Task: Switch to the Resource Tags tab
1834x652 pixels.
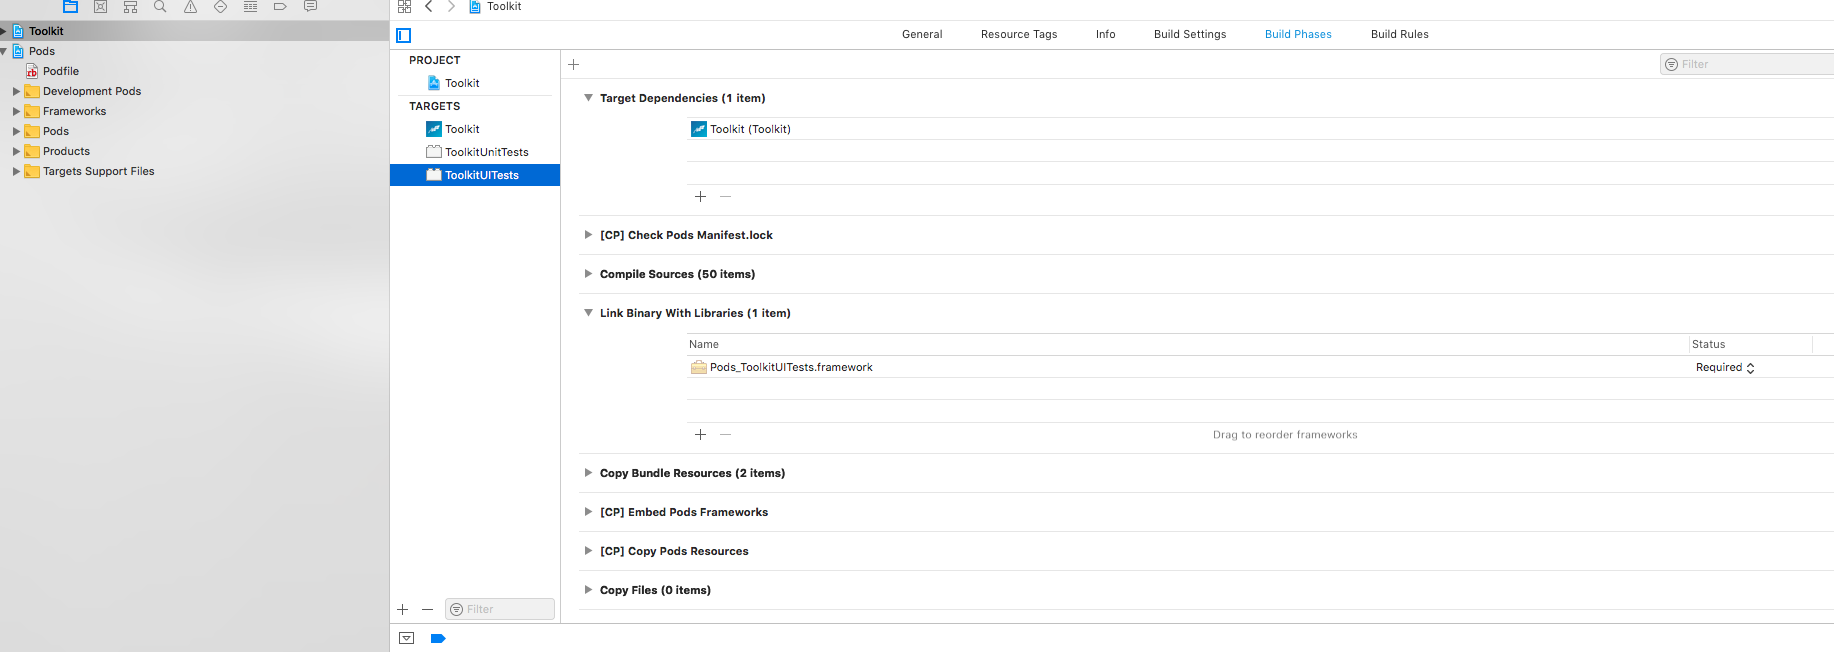Action: click(x=1019, y=34)
